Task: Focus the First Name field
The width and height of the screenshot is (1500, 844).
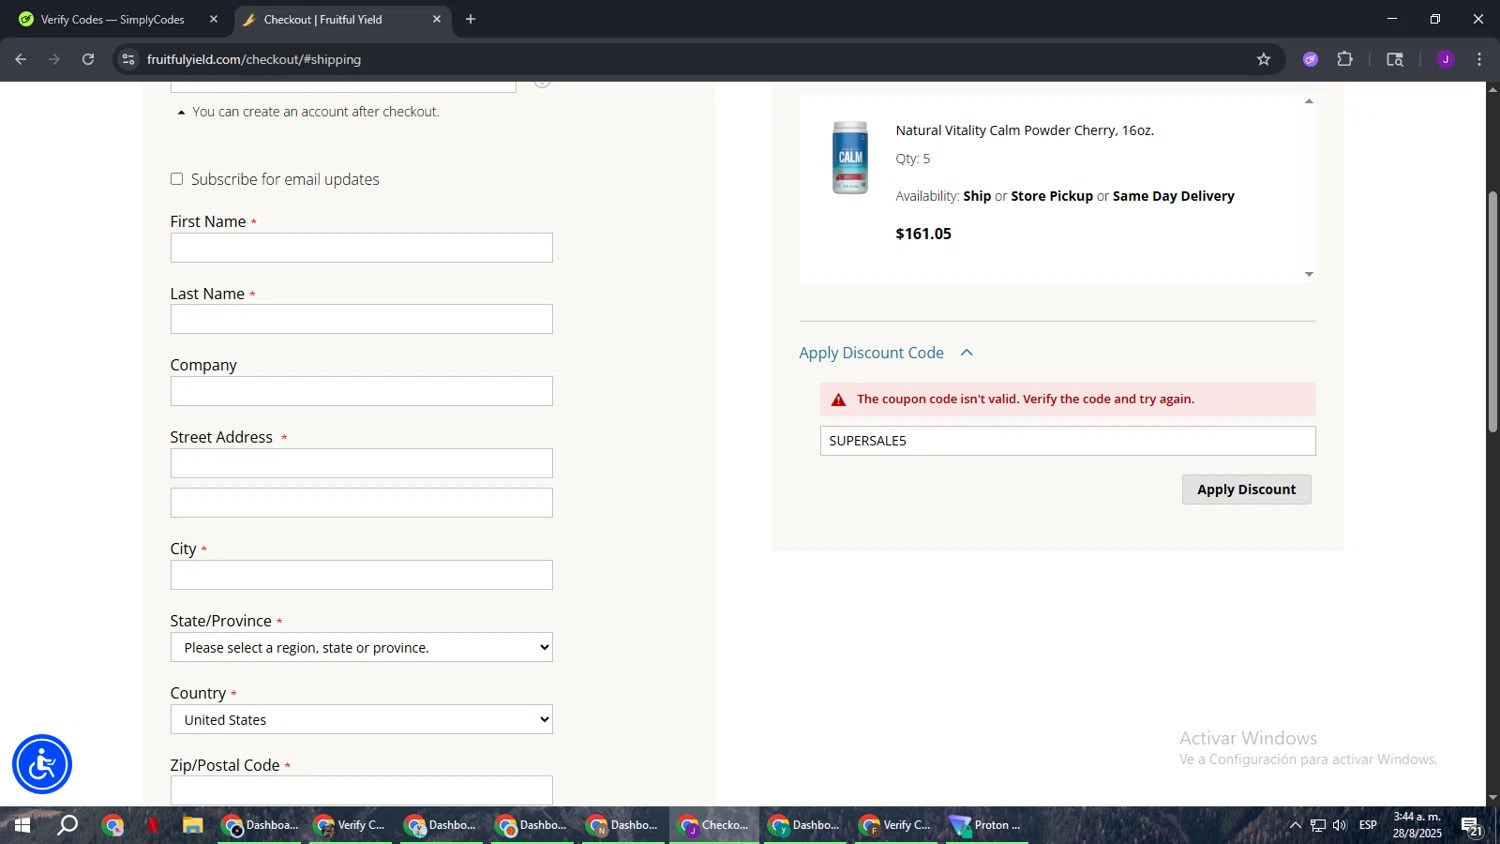Action: click(x=361, y=247)
